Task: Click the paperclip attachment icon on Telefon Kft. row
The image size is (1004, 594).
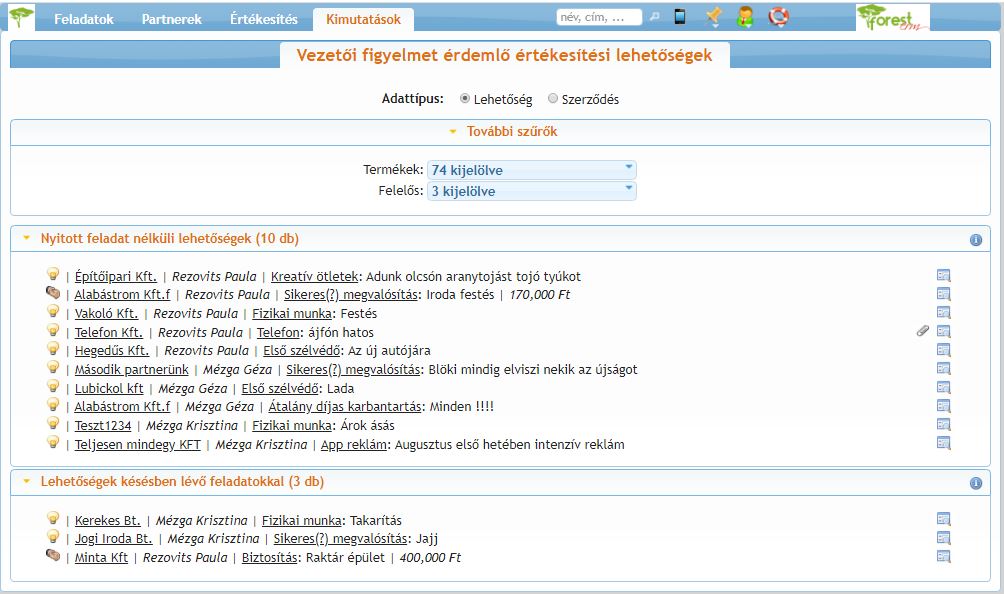Action: click(x=923, y=332)
